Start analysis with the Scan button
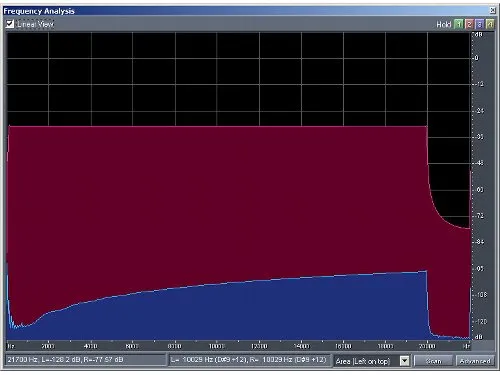The height and width of the screenshot is (375, 500). (433, 361)
